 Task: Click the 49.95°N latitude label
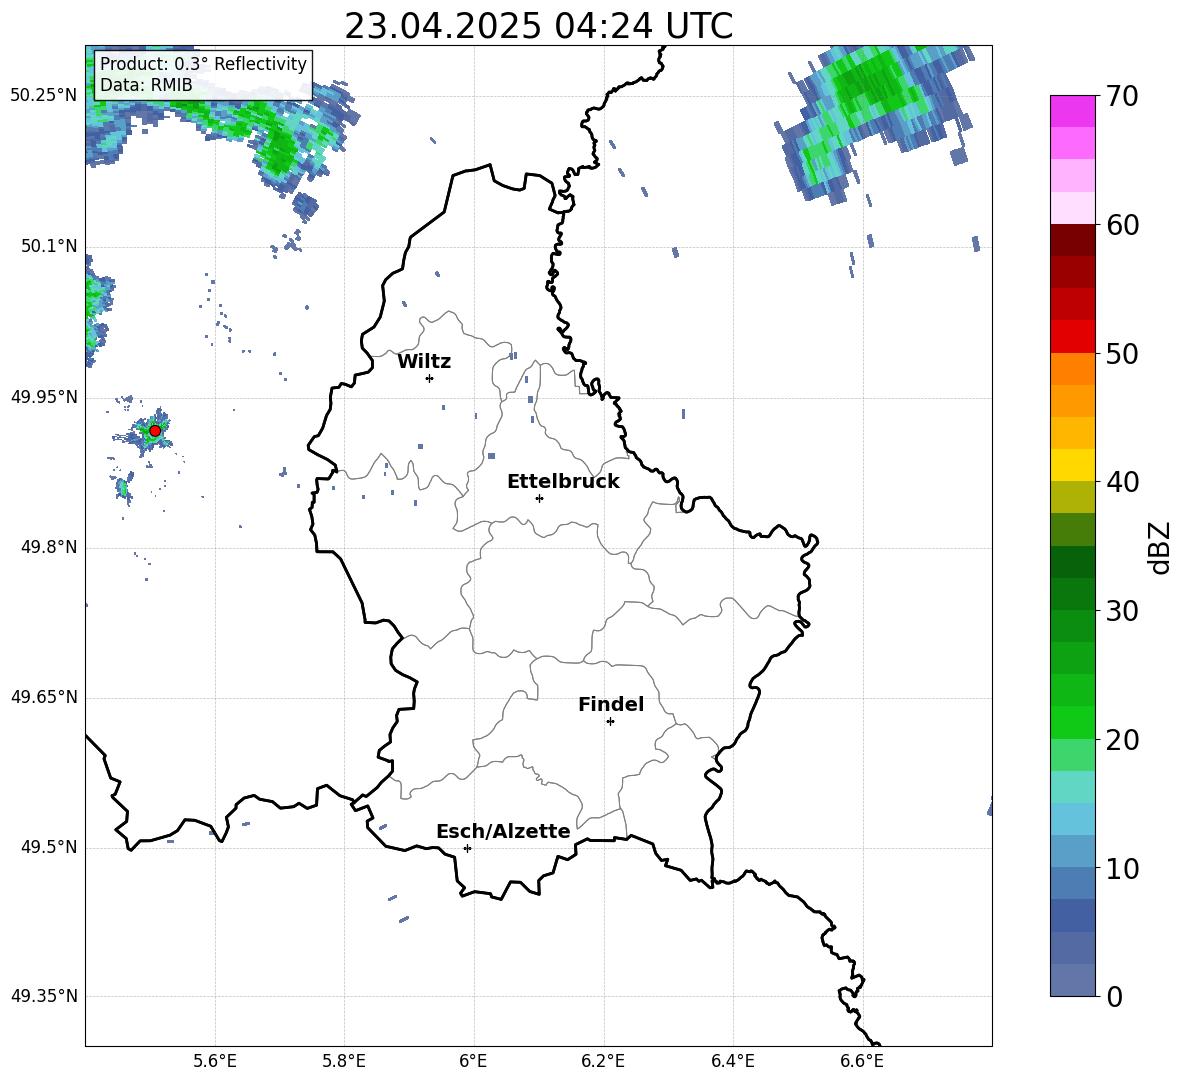pyautogui.click(x=44, y=396)
